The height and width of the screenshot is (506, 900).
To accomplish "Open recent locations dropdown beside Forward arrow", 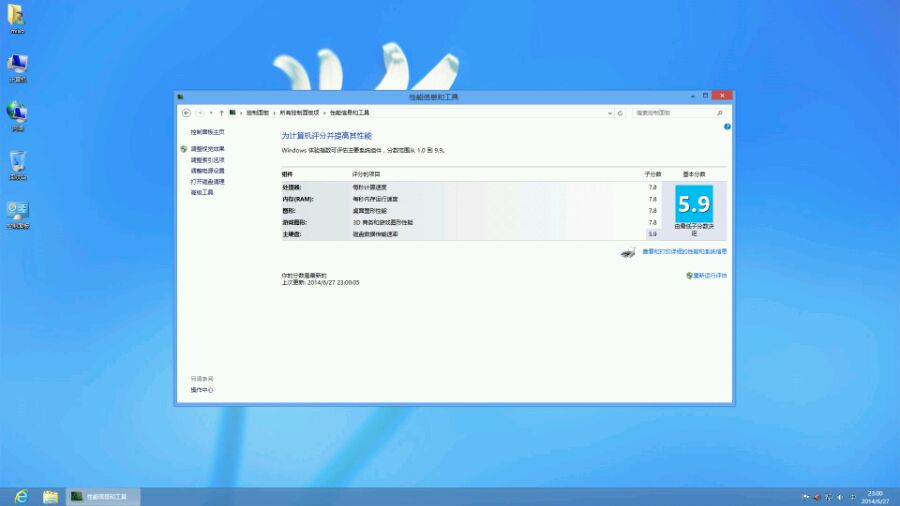I will (211, 113).
